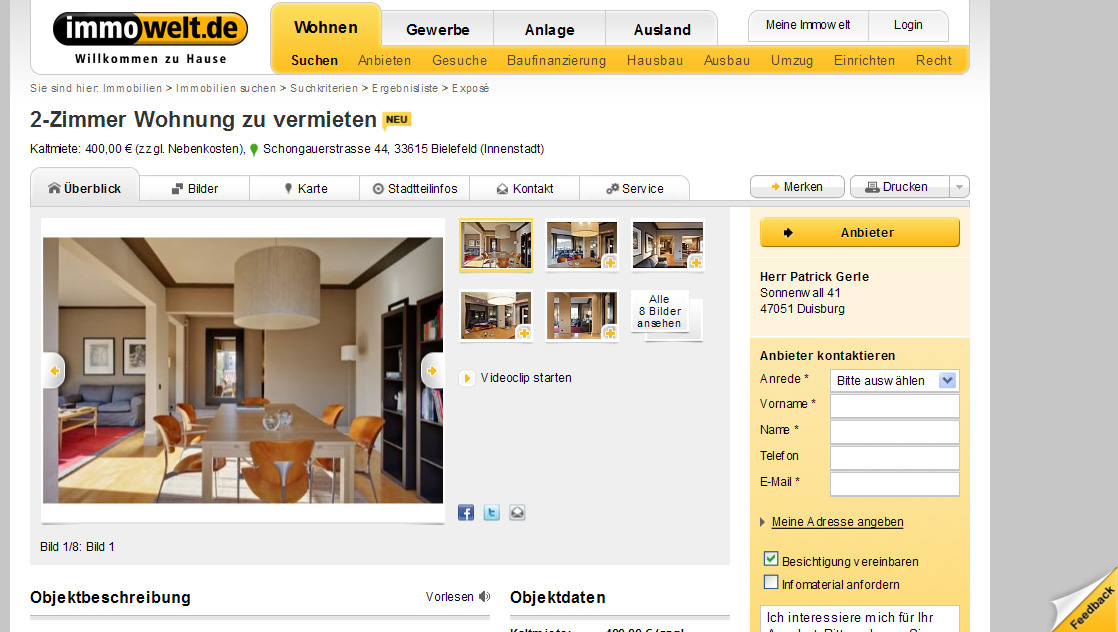Select the Anlage main tab
1118x632 pixels.
click(x=550, y=30)
